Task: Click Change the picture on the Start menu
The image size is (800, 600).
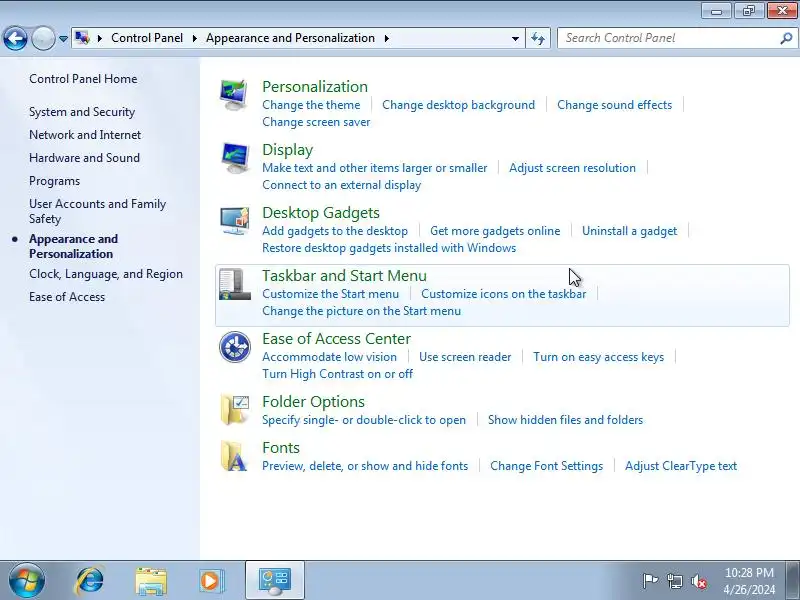Action: click(362, 311)
